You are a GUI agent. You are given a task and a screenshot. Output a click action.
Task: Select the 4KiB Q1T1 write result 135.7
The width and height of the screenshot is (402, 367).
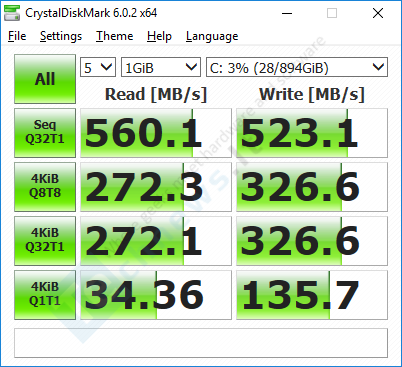[x=312, y=295]
